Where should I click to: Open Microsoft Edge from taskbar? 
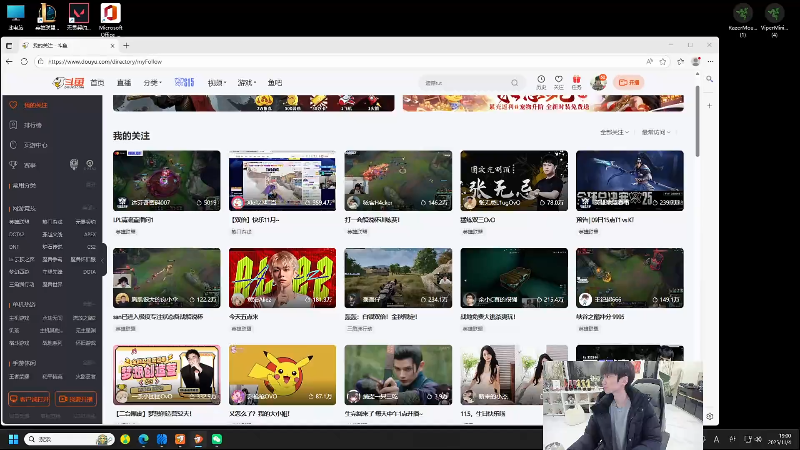pos(143,439)
